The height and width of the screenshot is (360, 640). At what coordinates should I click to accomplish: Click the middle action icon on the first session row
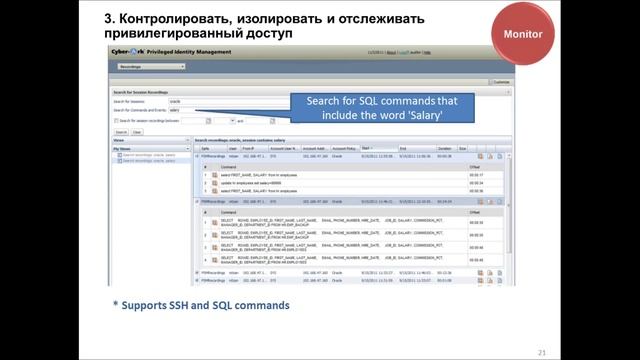[490, 156]
